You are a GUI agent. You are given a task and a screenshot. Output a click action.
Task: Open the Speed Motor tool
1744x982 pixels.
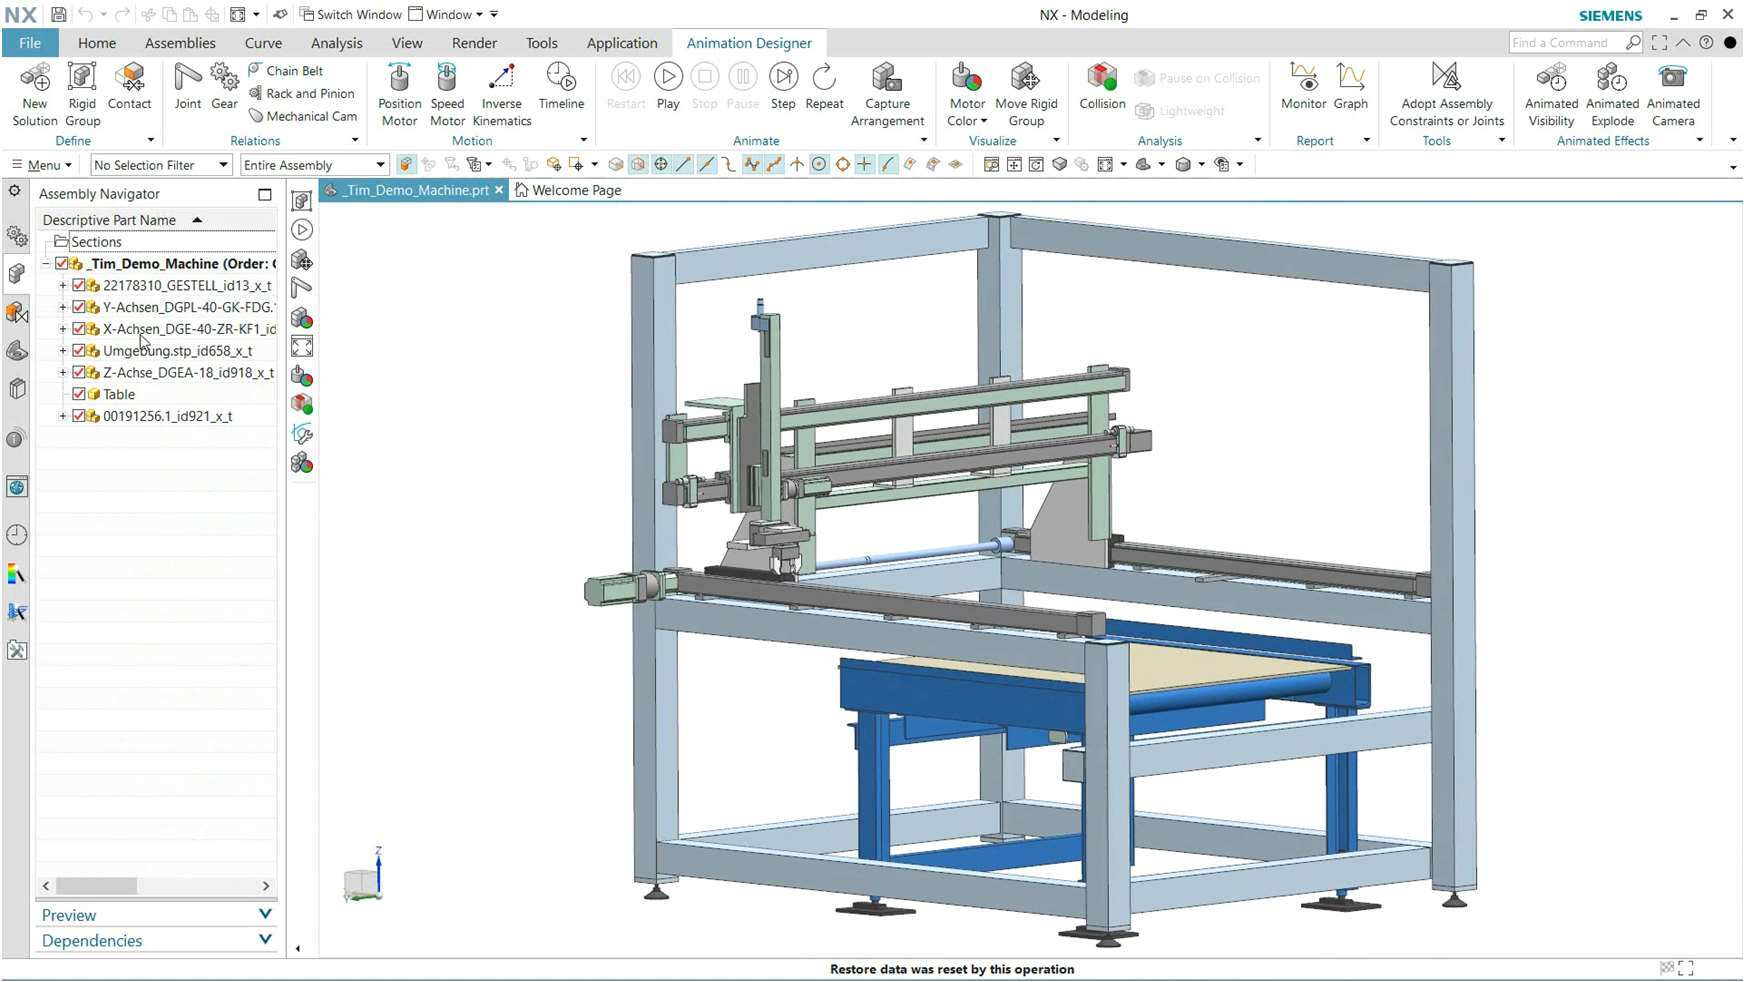(446, 90)
